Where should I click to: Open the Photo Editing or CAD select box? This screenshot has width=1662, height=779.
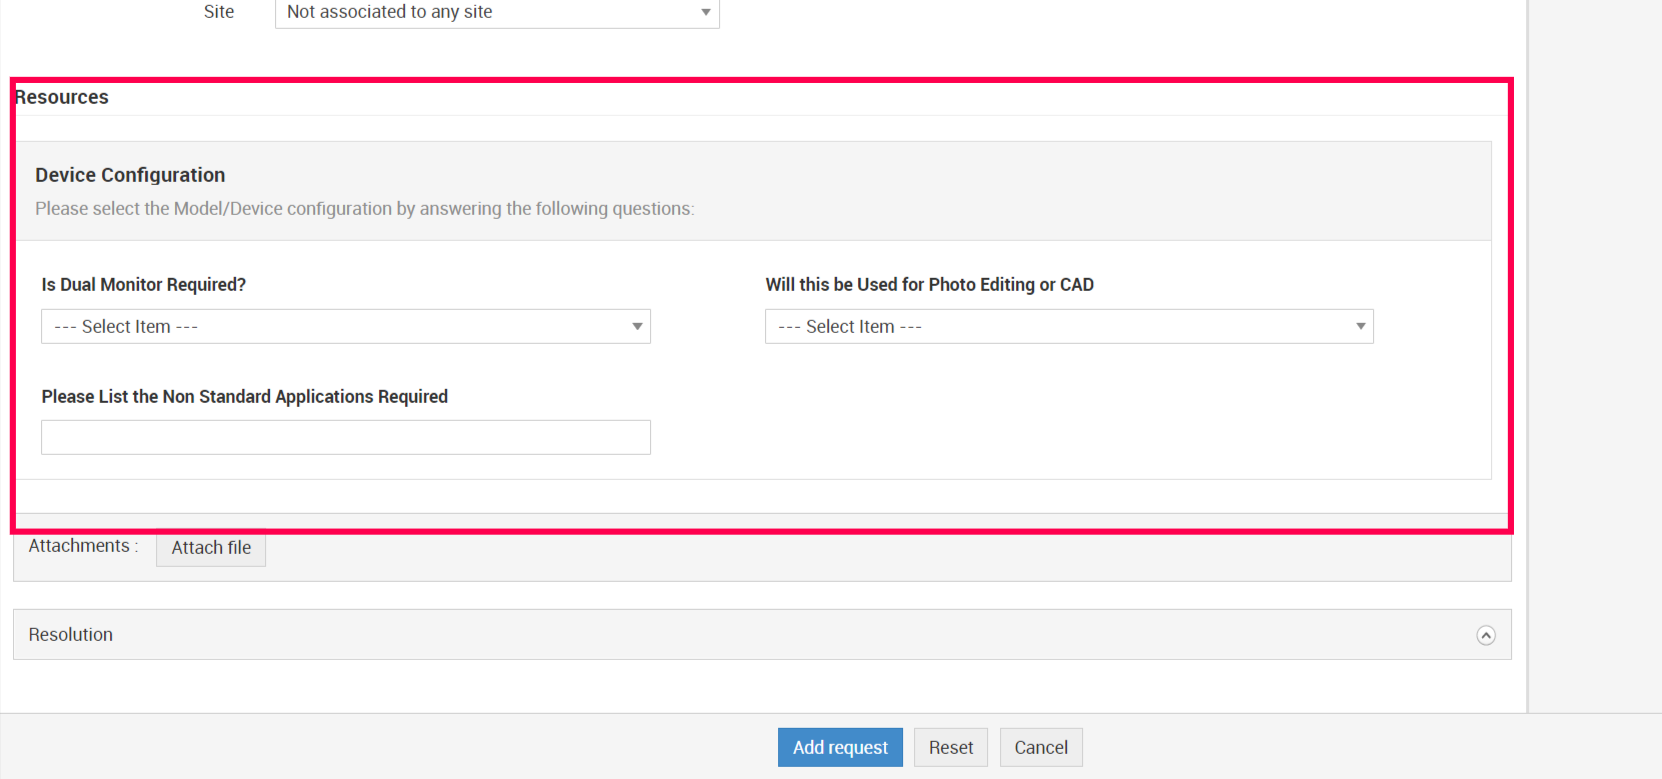tap(1068, 327)
